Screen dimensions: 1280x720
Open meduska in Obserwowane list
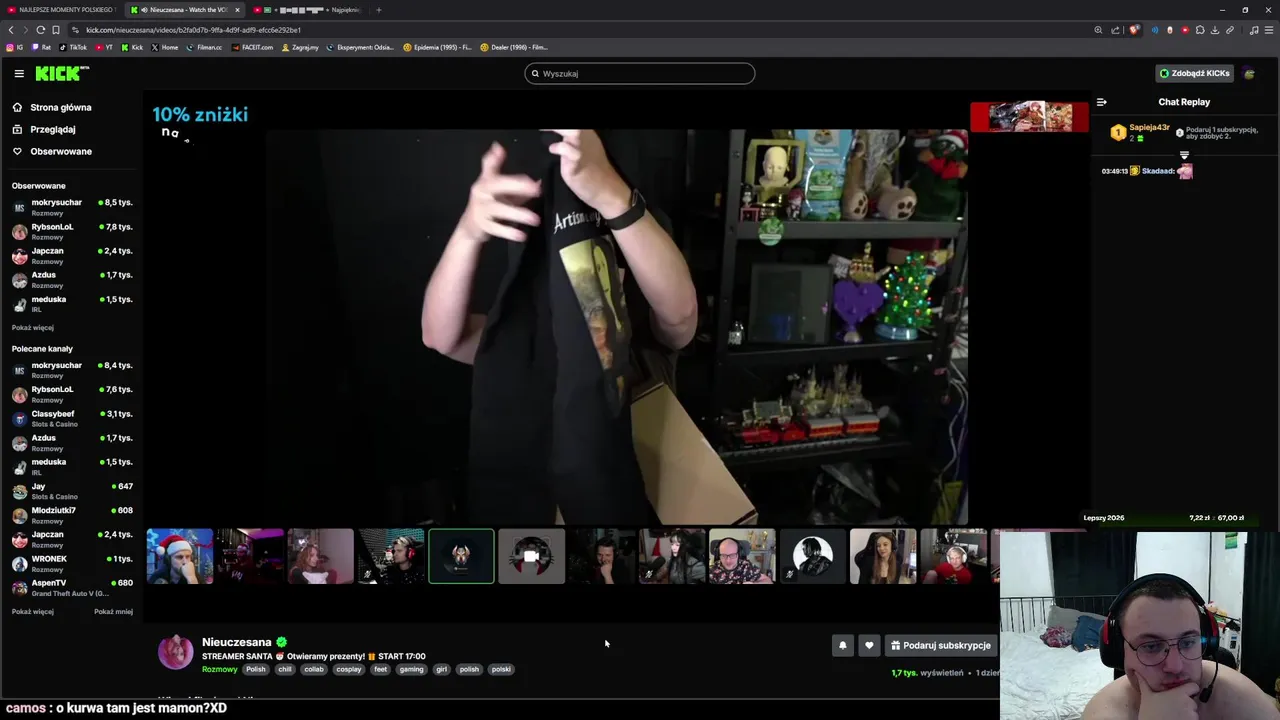tap(72, 303)
